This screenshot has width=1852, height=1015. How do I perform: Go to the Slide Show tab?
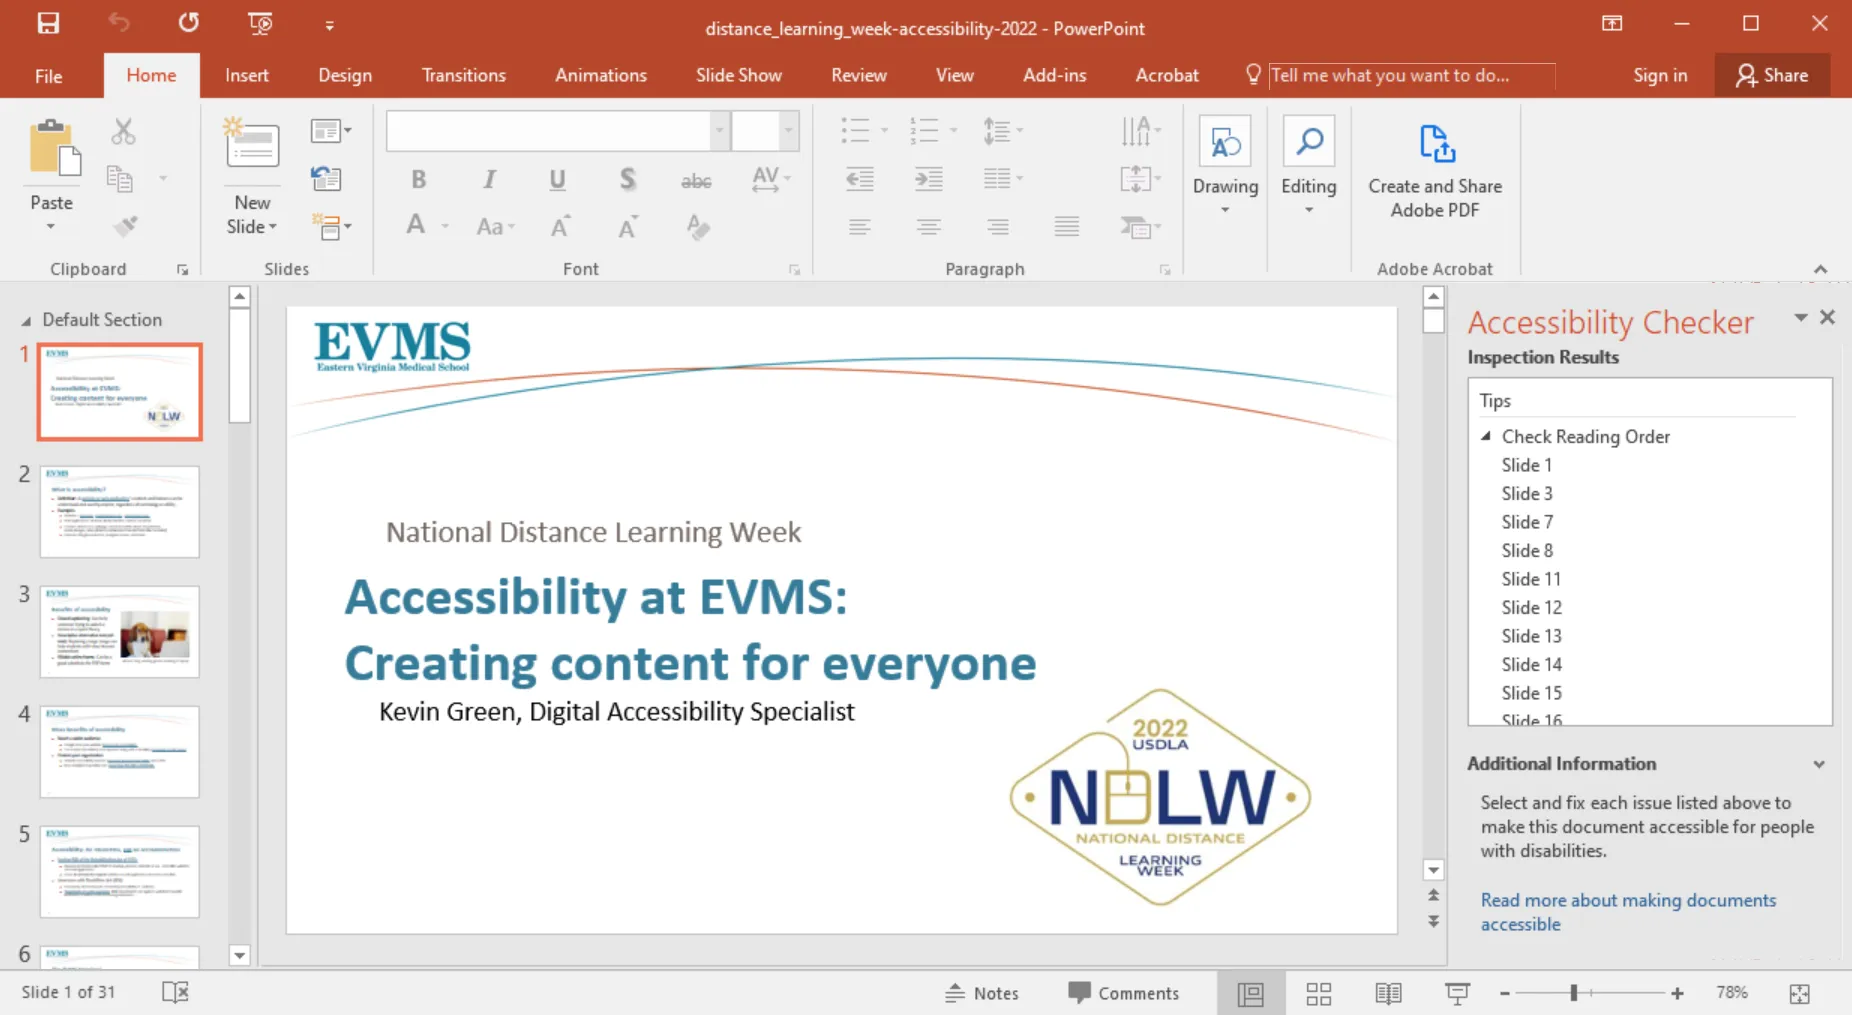tap(739, 75)
